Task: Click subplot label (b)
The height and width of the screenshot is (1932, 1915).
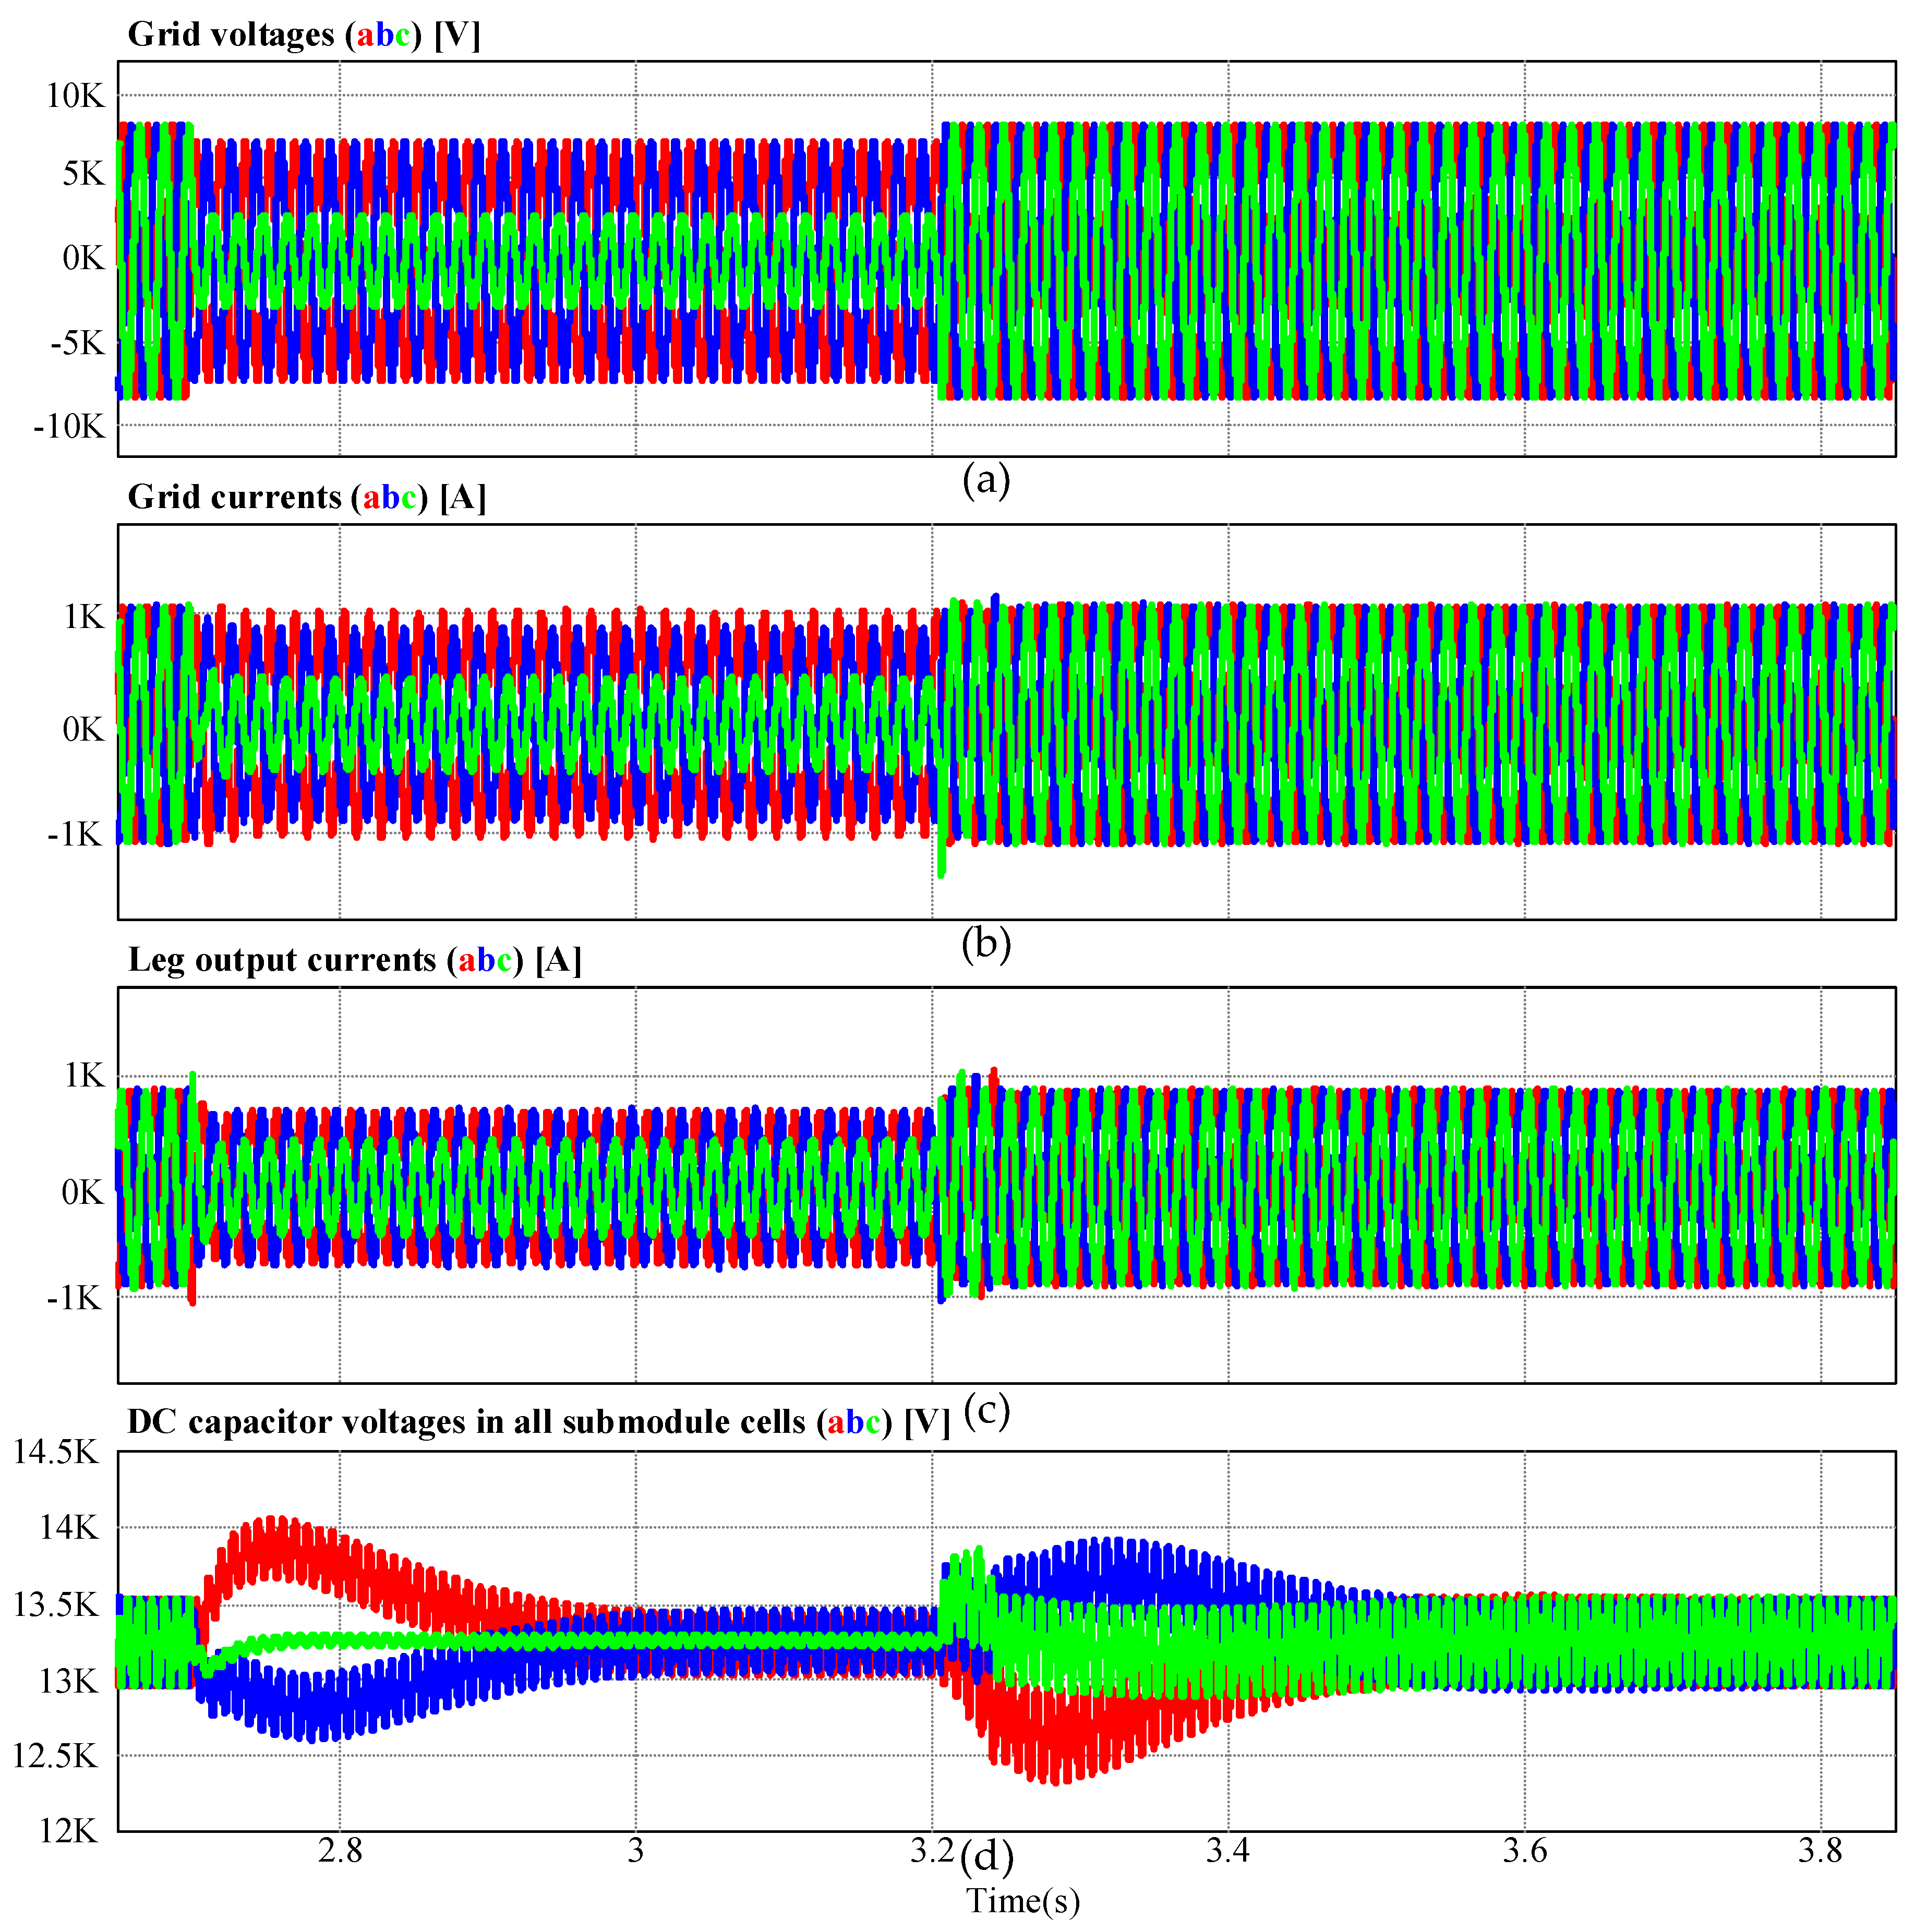Action: coord(986,944)
